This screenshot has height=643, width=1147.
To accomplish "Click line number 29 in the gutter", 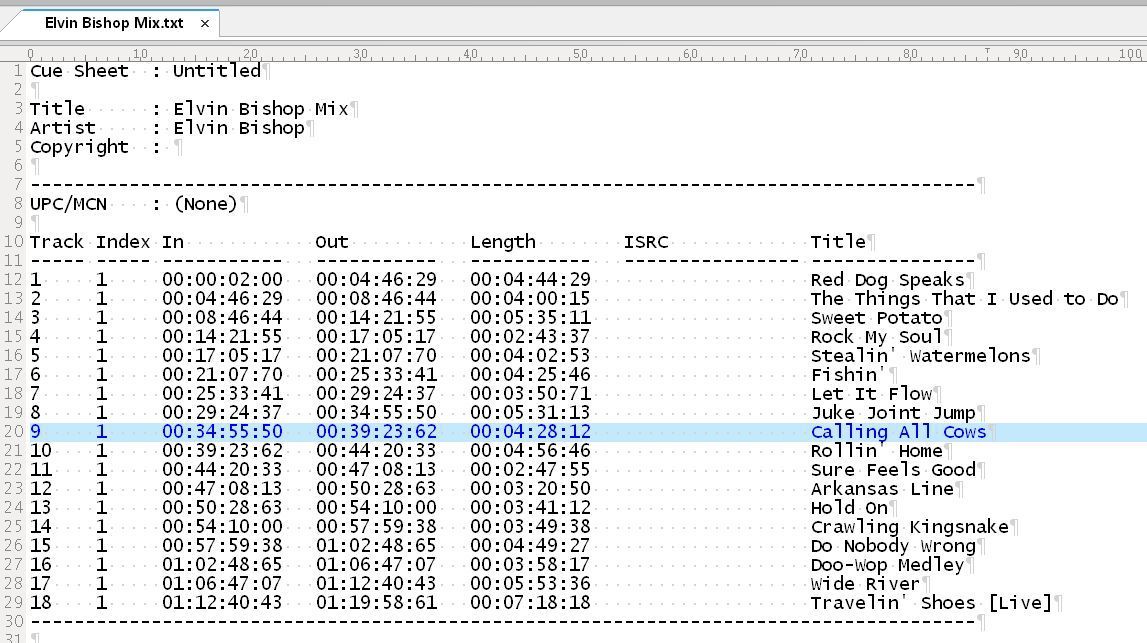I will coord(14,603).
